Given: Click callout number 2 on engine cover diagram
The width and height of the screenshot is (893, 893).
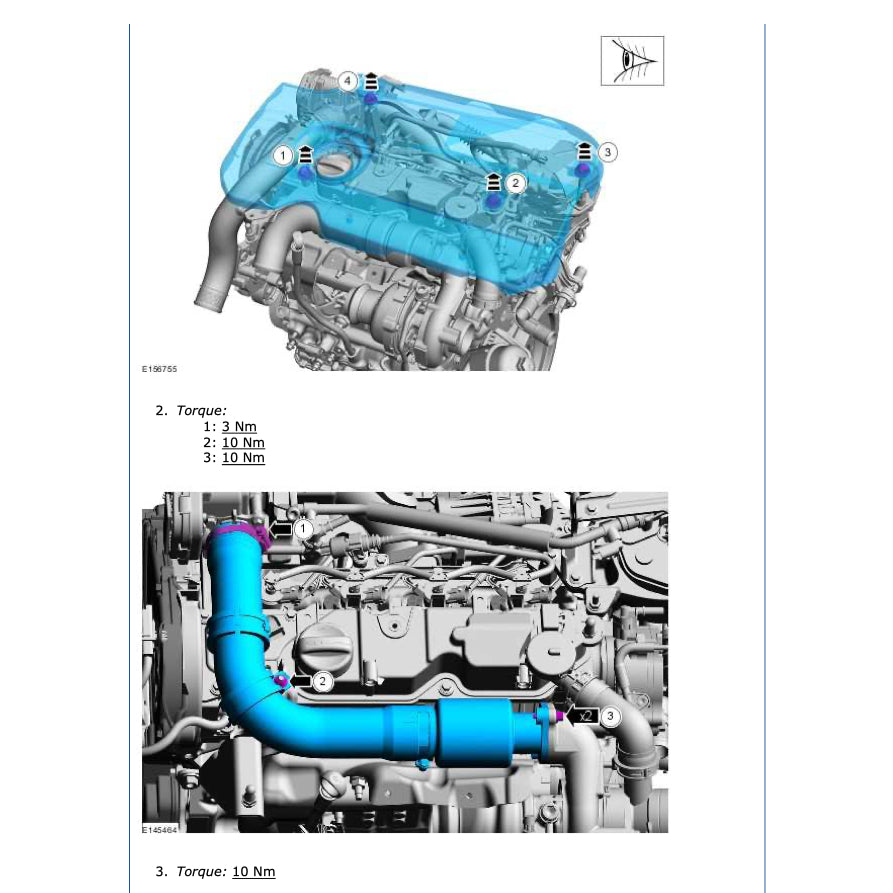Looking at the screenshot, I should click(x=515, y=183).
